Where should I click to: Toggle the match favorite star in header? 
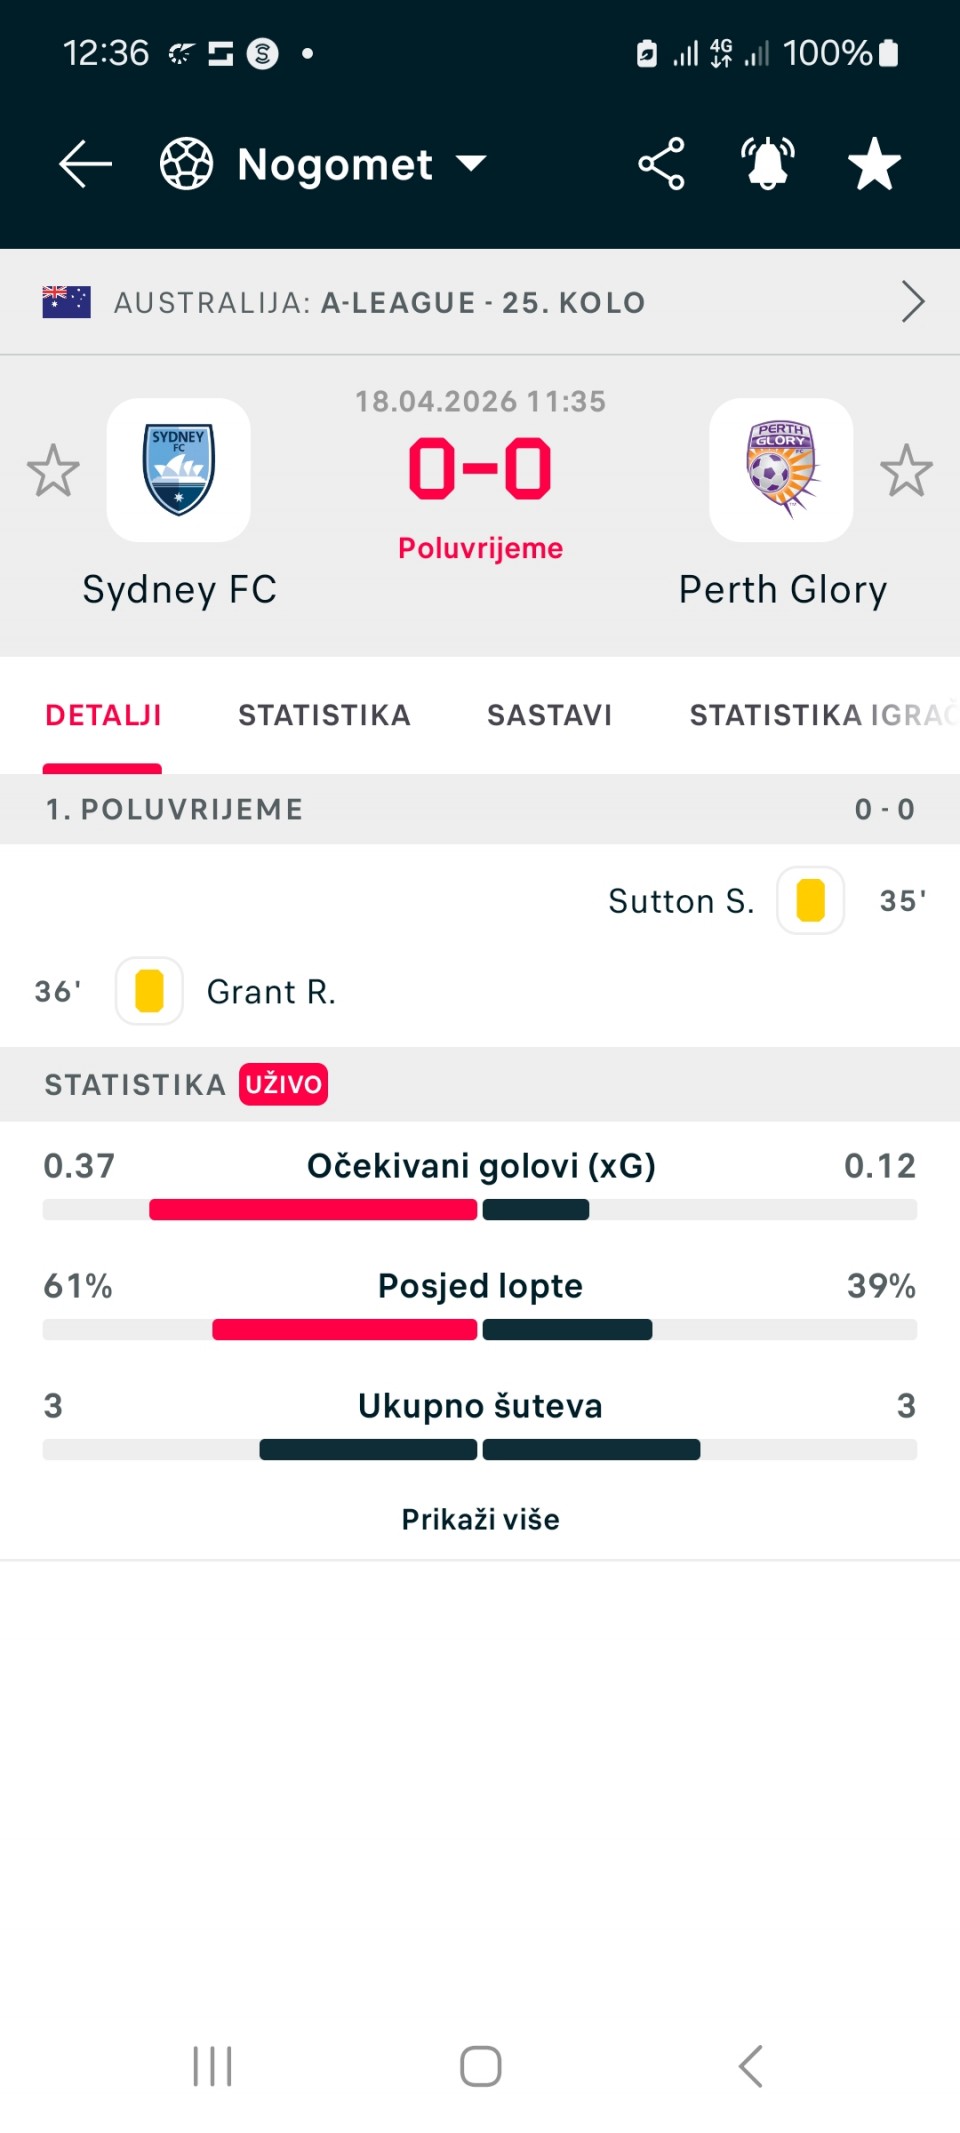874,164
